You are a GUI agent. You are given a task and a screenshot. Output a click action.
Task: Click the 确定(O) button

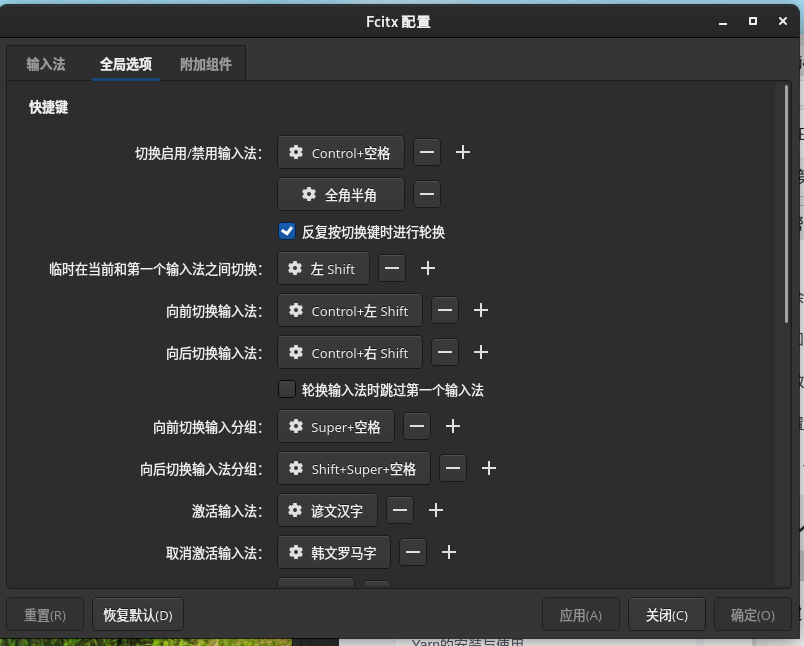(752, 615)
